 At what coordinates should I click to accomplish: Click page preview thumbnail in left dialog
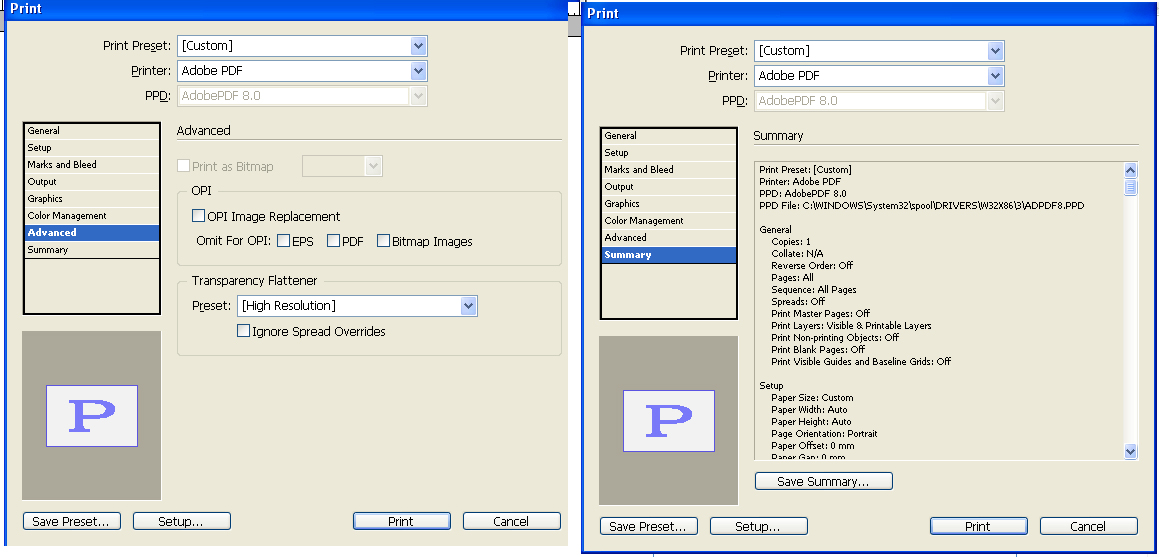click(92, 415)
